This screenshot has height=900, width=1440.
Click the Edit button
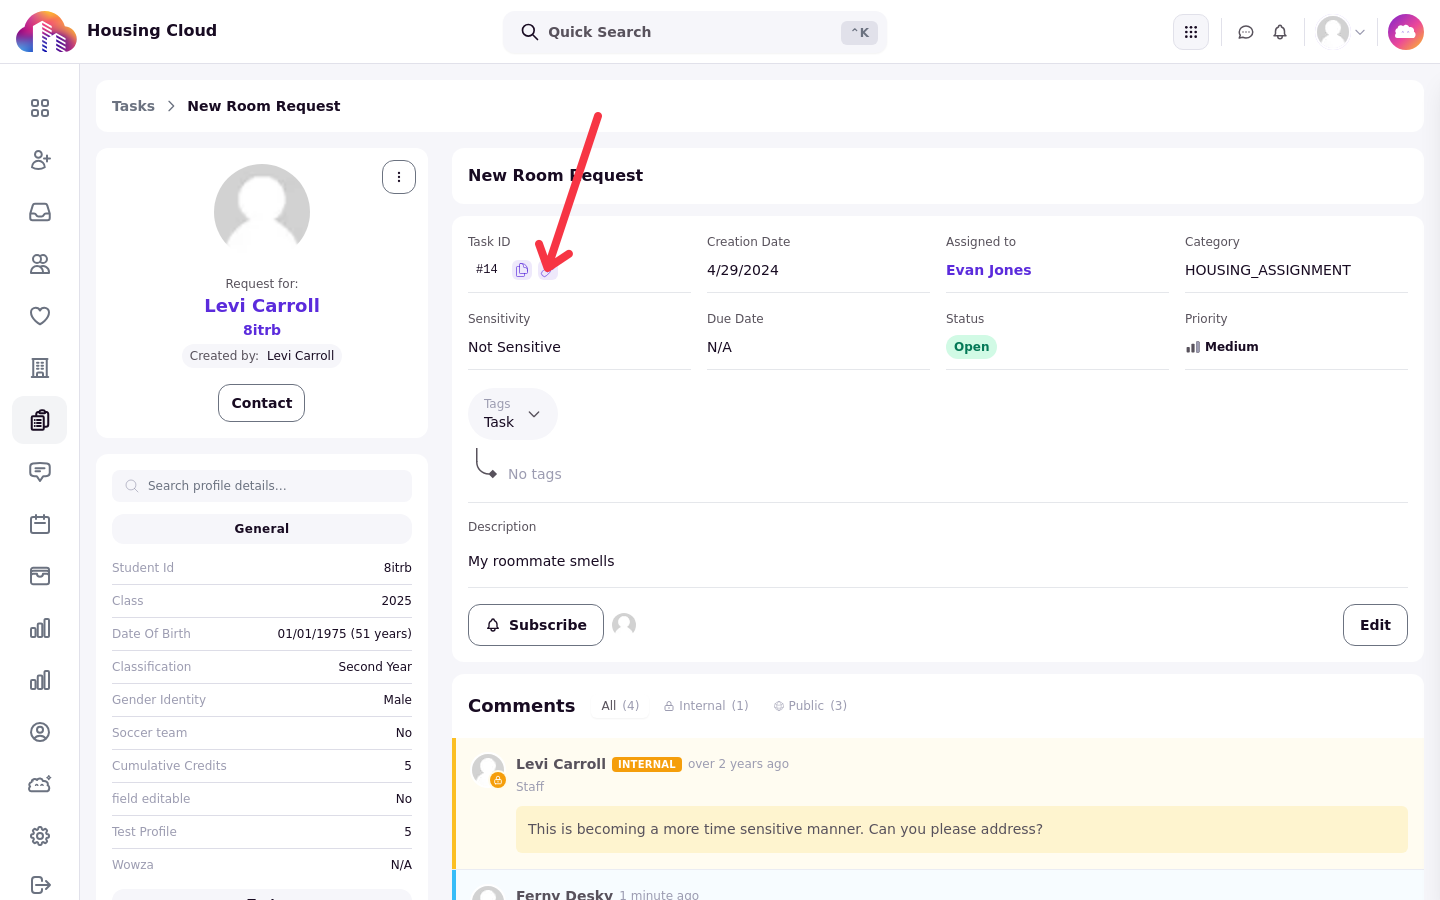tap(1375, 625)
